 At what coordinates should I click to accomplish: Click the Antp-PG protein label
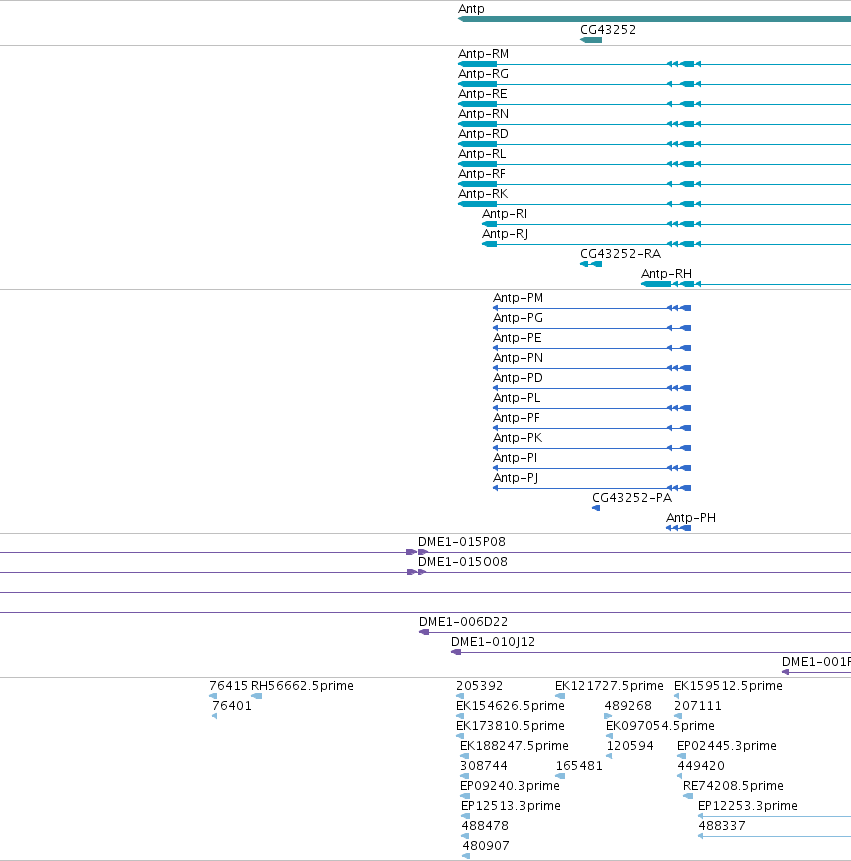click(518, 318)
